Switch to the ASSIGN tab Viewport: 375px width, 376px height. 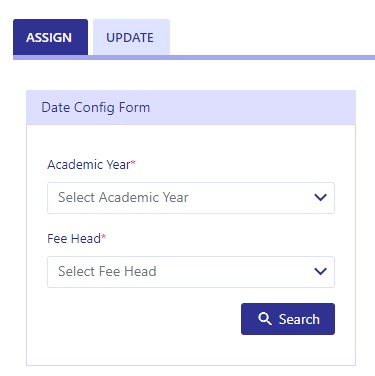click(50, 37)
